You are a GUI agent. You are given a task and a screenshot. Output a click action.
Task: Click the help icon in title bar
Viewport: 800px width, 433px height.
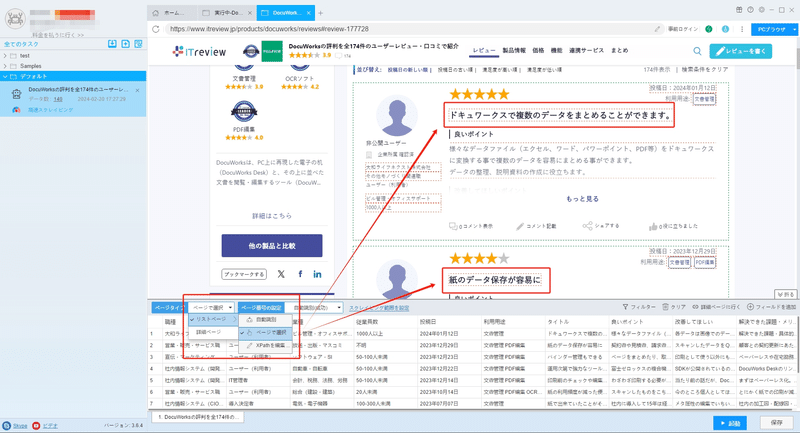tap(751, 10)
